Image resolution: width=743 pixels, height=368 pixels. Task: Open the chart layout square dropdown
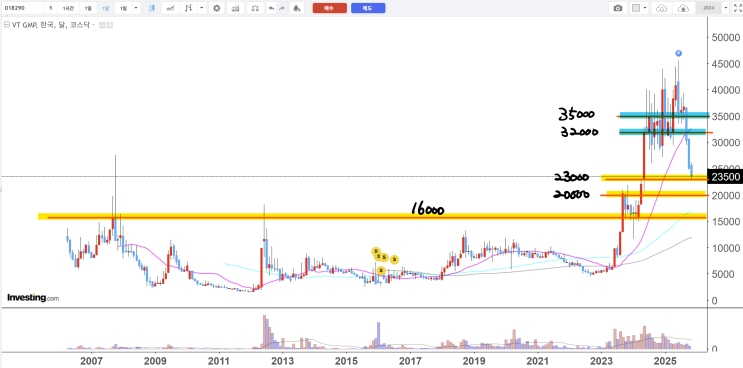[639, 8]
